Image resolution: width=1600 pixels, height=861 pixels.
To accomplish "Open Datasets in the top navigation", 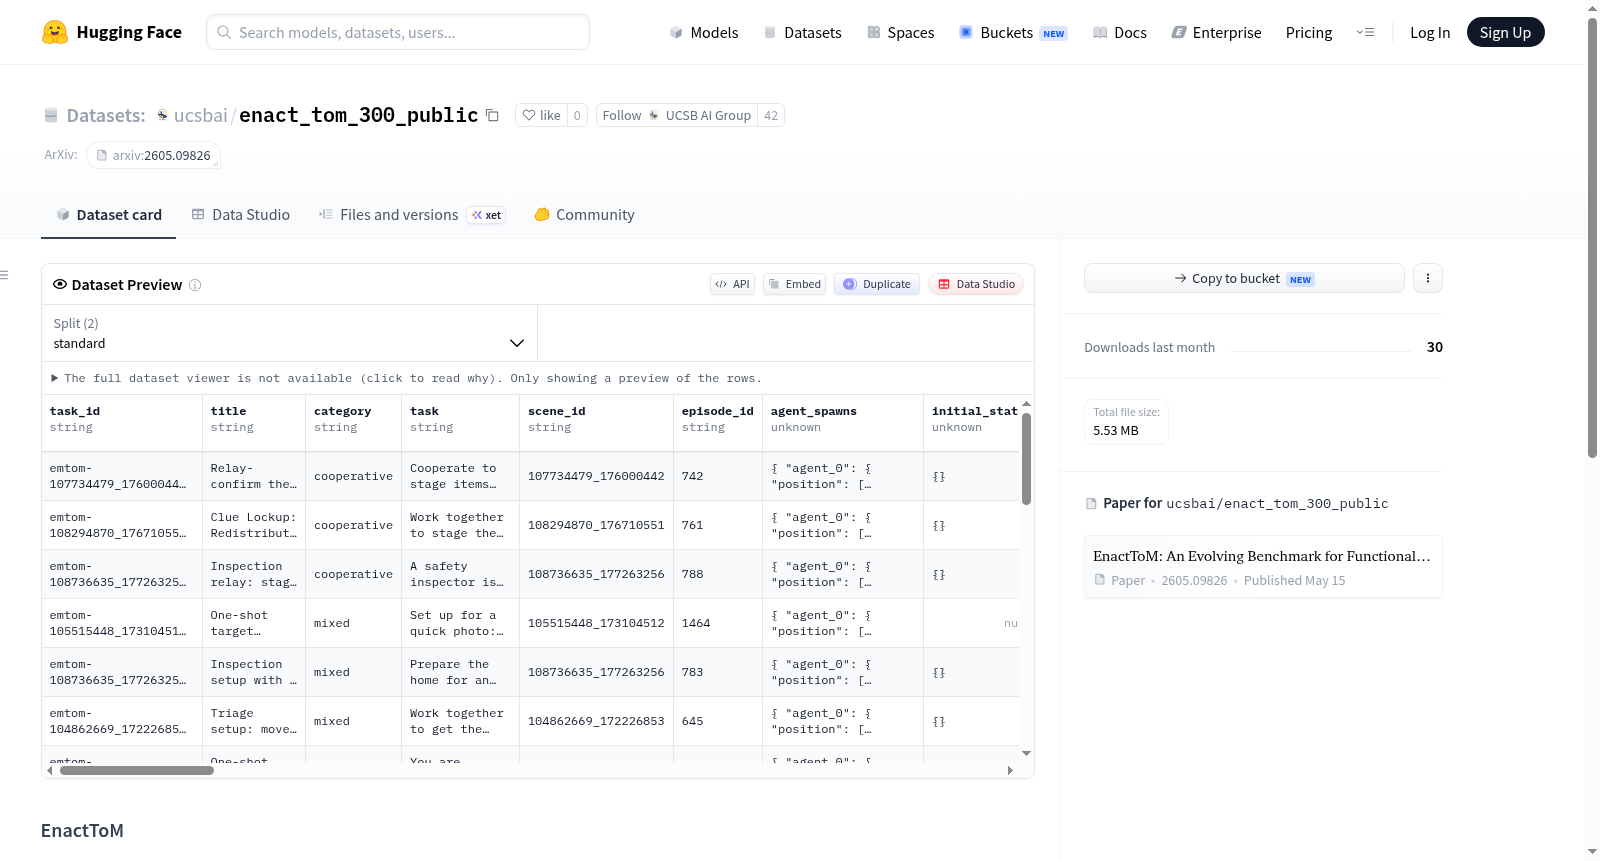I will 803,32.
